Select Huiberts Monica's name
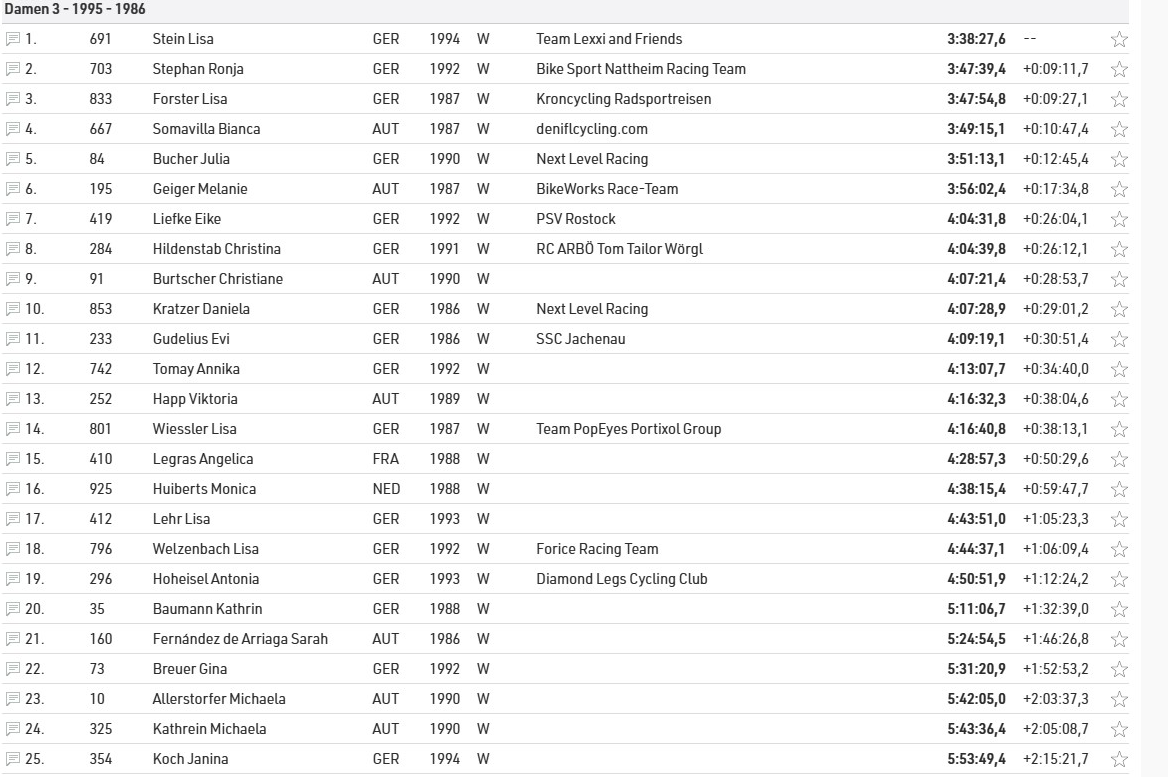The height and width of the screenshot is (777, 1168). click(204, 489)
